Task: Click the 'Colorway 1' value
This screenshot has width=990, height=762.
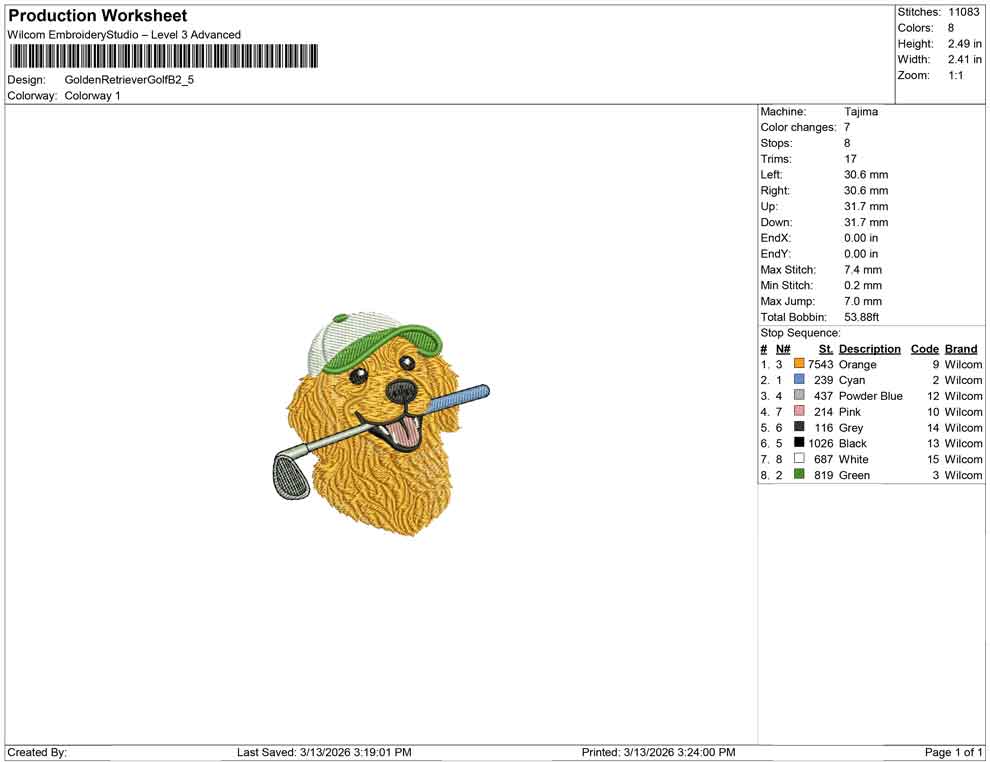Action: pos(92,96)
